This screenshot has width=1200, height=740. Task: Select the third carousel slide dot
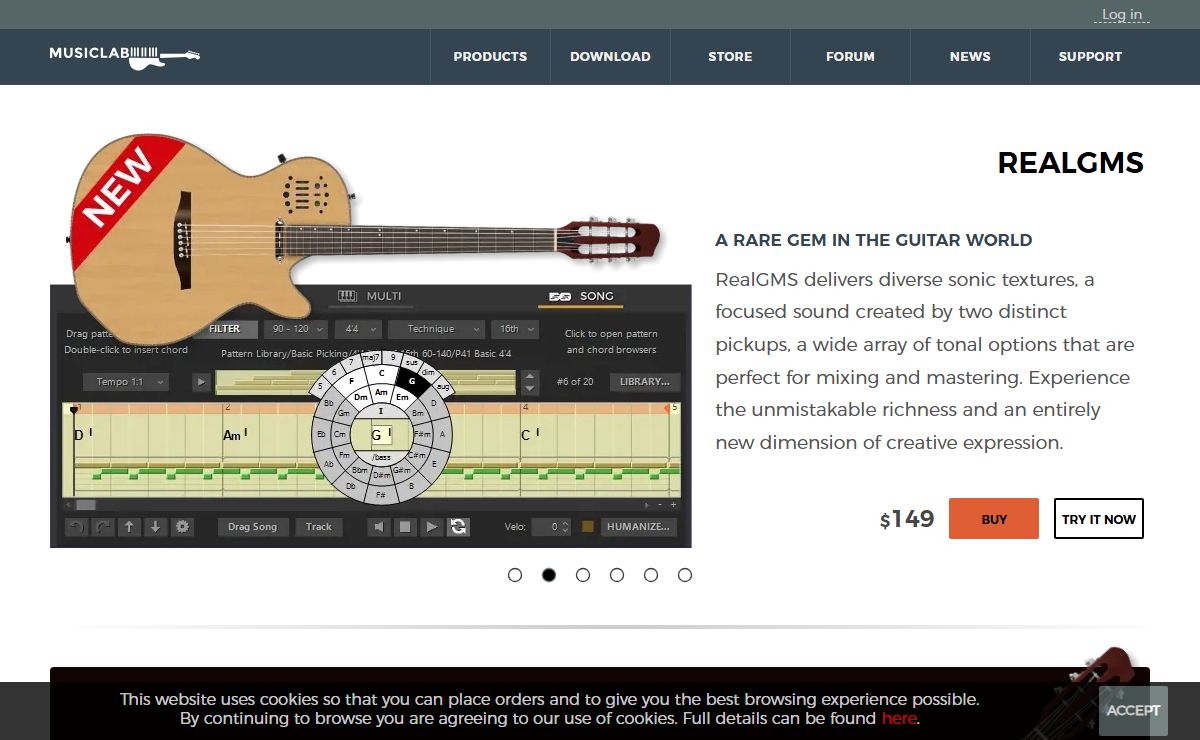click(x=583, y=575)
